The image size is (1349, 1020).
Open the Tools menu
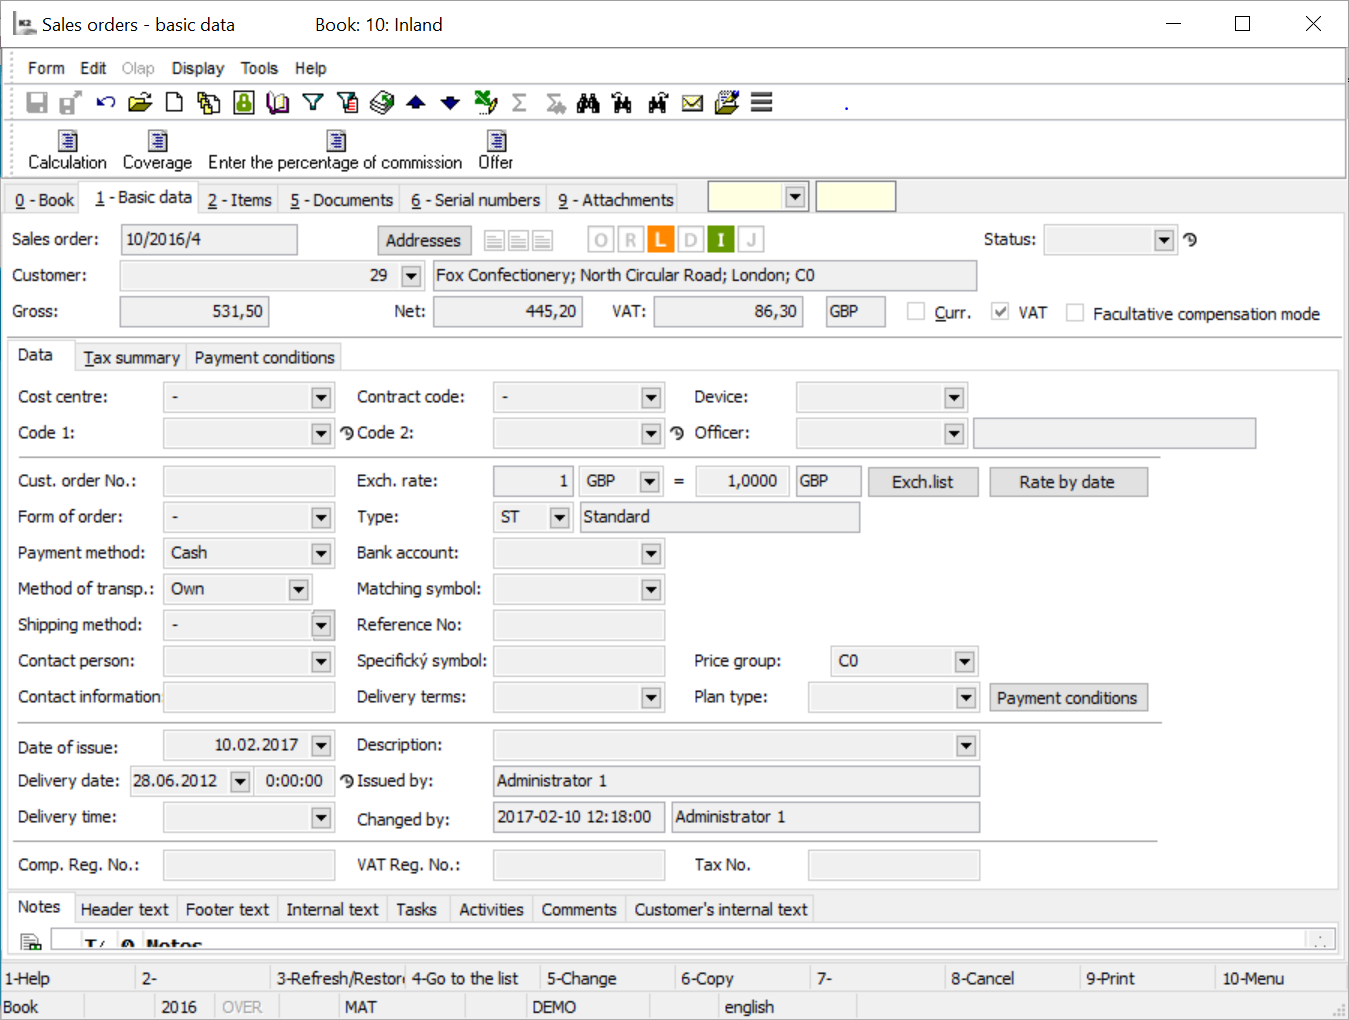coord(259,68)
